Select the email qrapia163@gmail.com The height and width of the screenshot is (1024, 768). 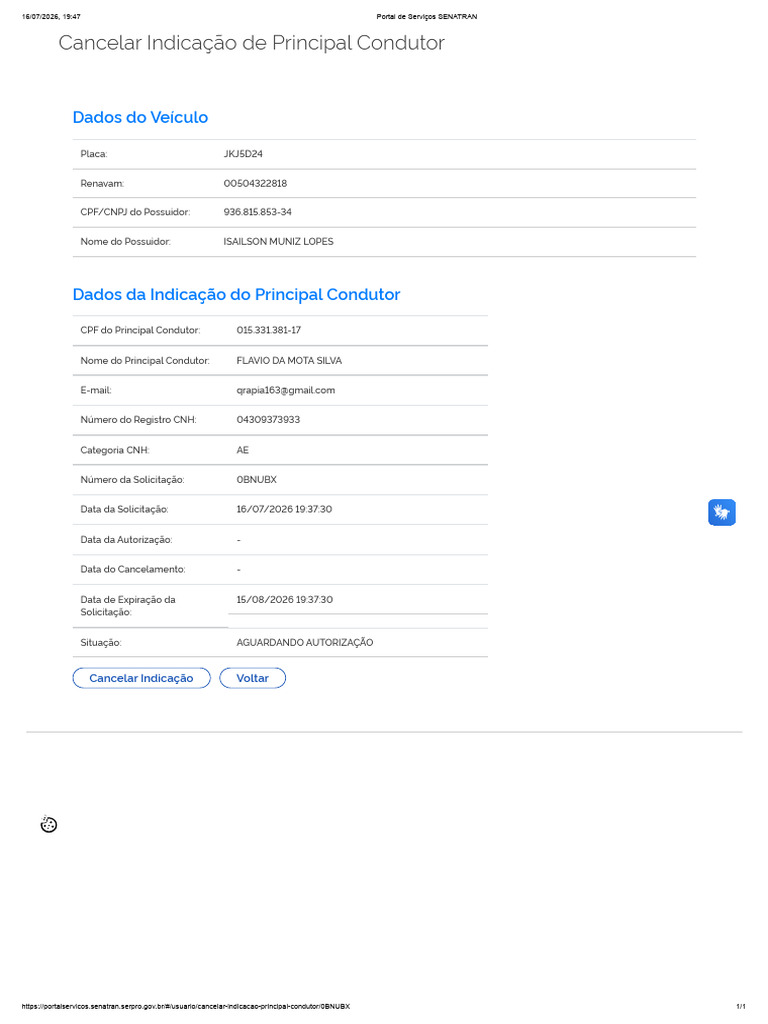click(285, 390)
